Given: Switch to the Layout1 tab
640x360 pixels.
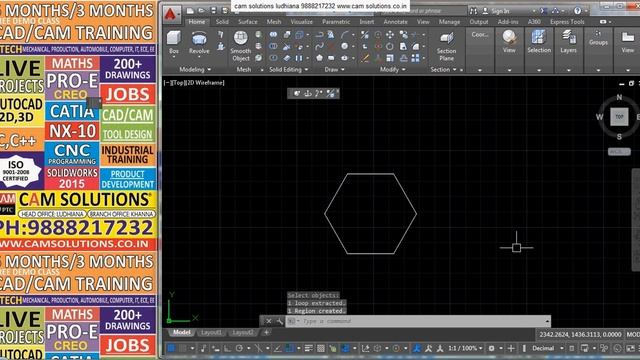Looking at the screenshot, I should pyautogui.click(x=211, y=333).
